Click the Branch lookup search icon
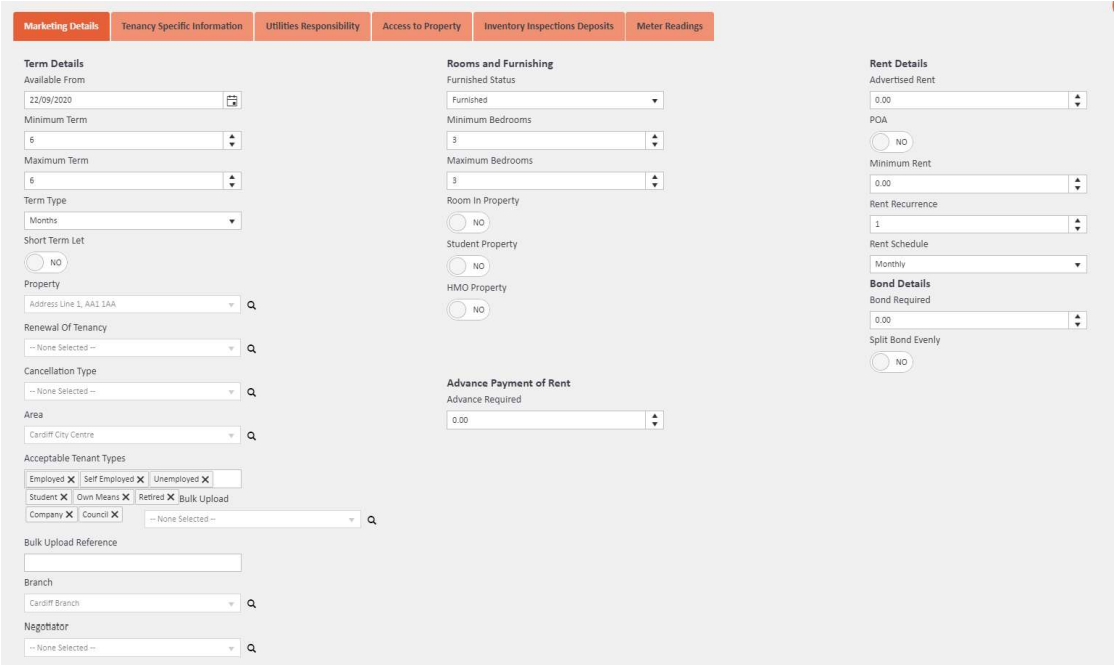 pyautogui.click(x=252, y=604)
